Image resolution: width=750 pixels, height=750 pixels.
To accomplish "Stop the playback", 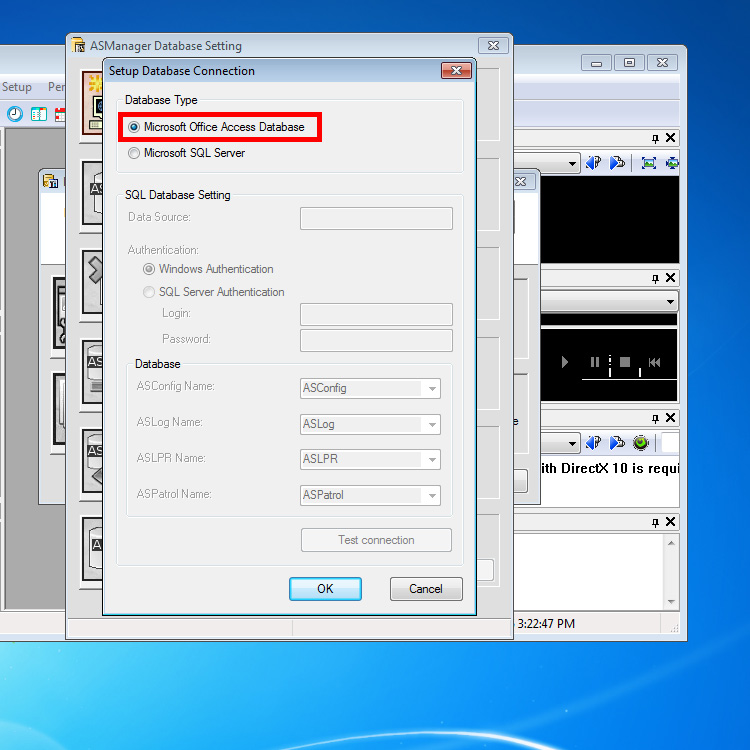I will point(625,362).
